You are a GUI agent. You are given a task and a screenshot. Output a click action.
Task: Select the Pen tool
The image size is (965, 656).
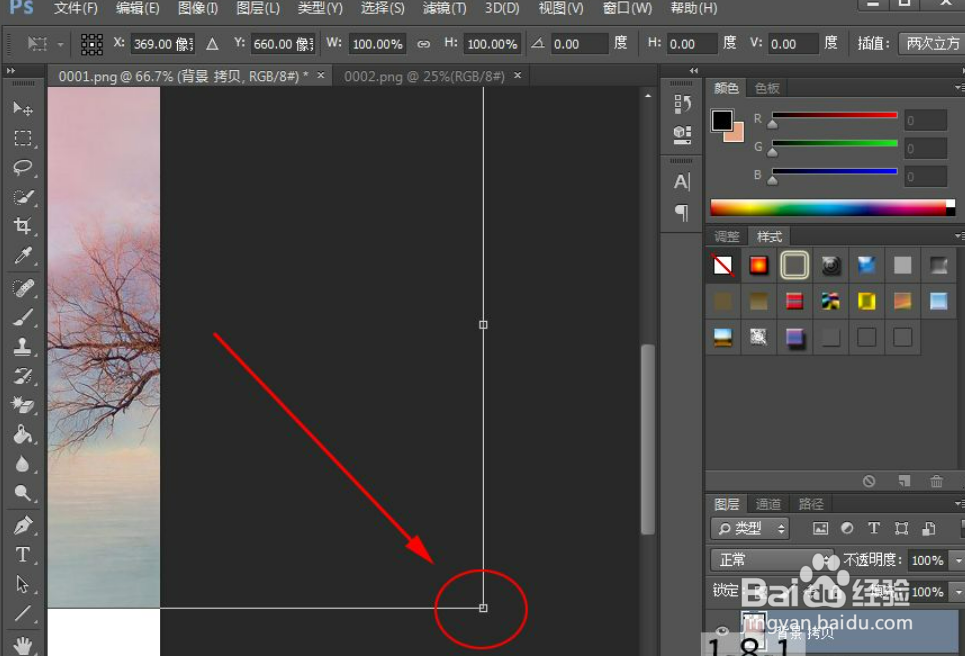click(x=23, y=526)
